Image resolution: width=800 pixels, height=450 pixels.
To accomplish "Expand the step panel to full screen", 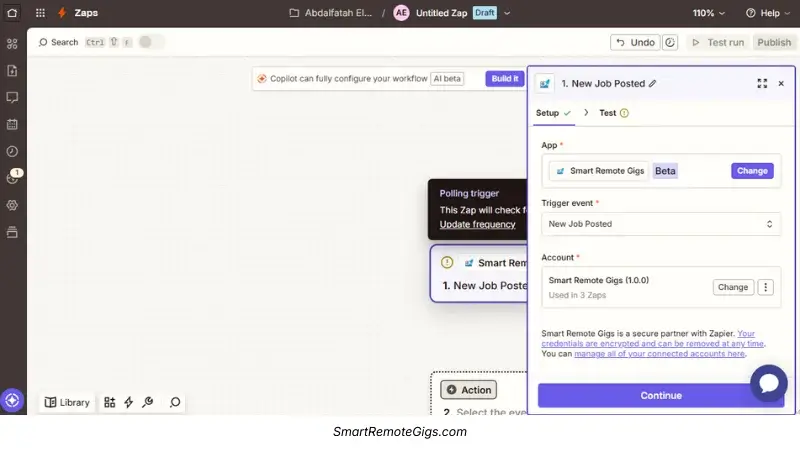I will [x=762, y=84].
